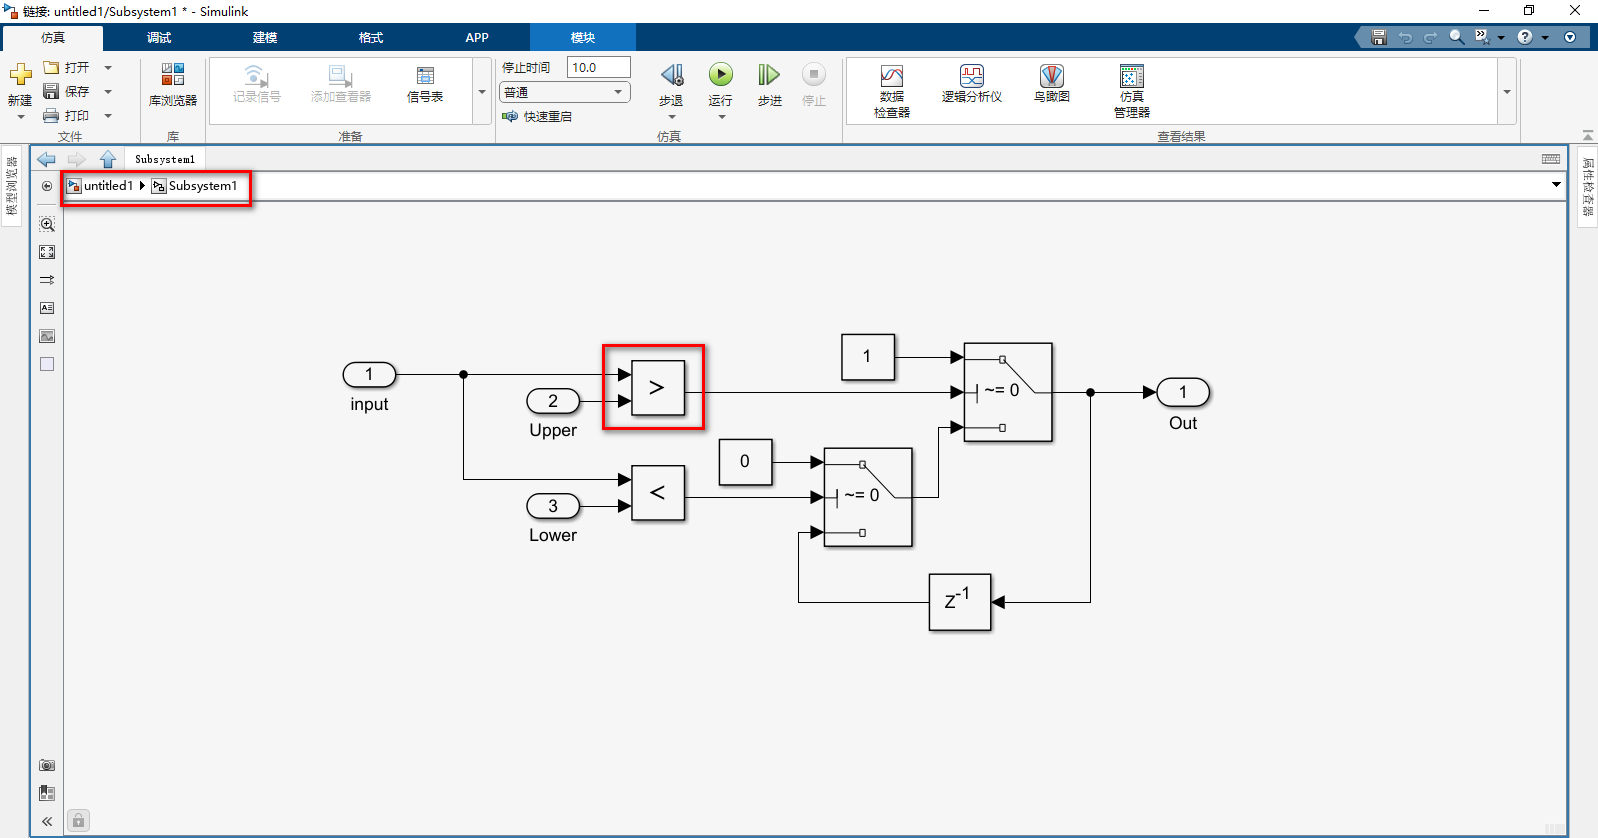Screen dimensions: 1598x838
Task: Click 快速重启 fast restart button
Action: [x=538, y=117]
